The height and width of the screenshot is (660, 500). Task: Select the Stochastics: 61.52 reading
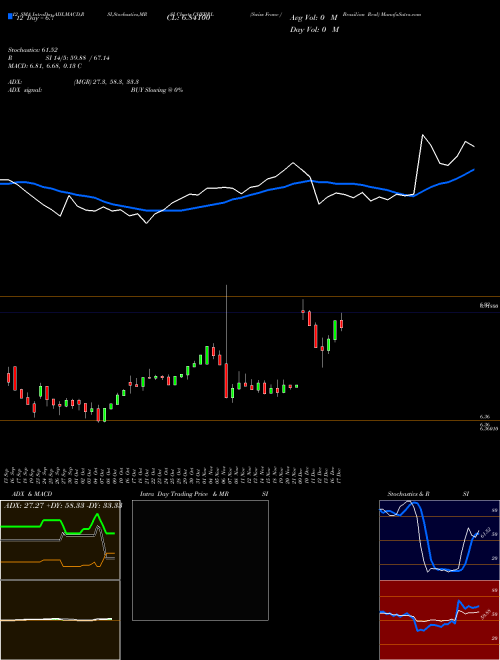32,50
